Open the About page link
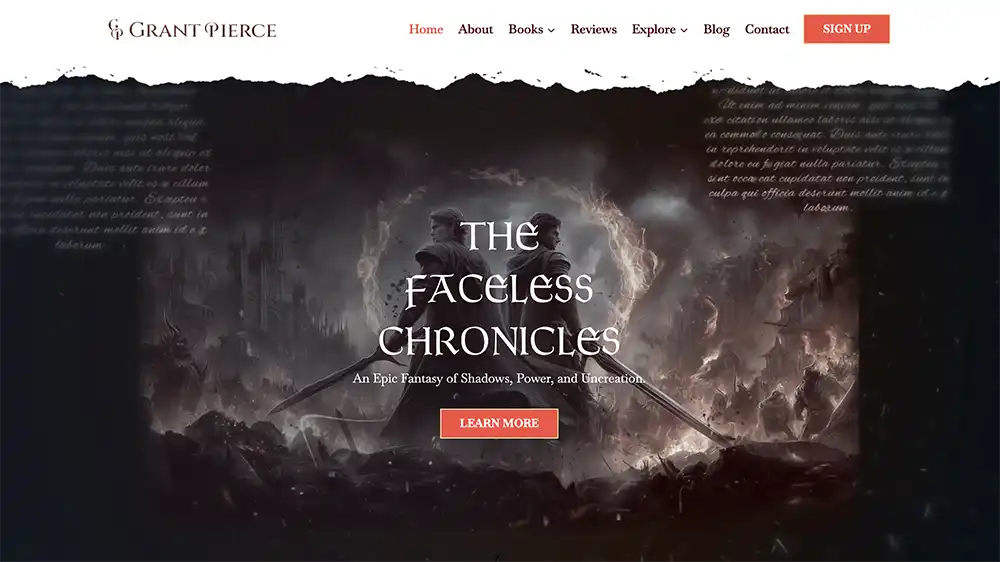The height and width of the screenshot is (562, 1000). pyautogui.click(x=475, y=29)
